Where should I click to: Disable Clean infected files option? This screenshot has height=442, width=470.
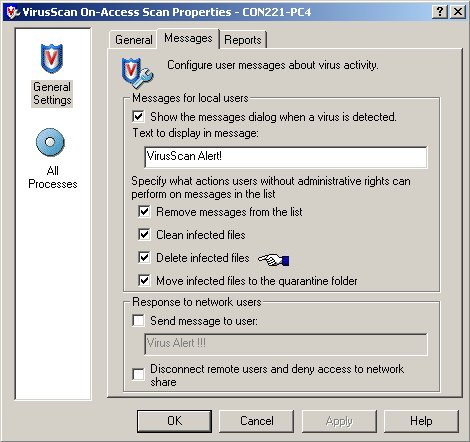click(144, 234)
